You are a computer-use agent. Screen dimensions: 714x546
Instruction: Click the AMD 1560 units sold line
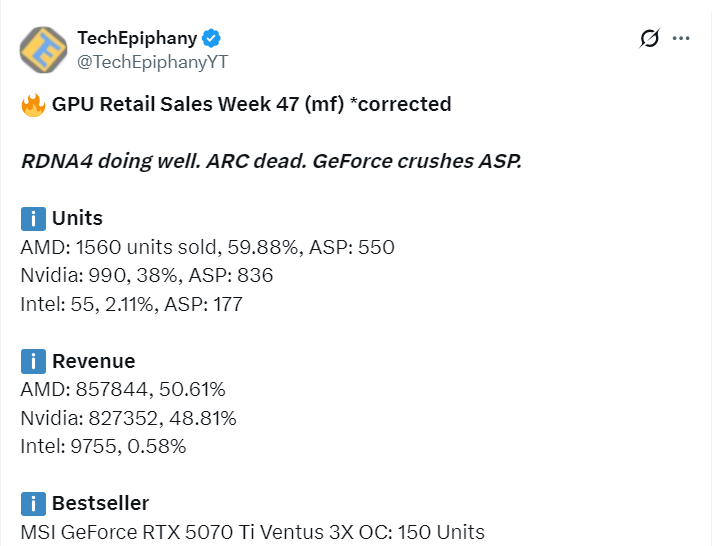207,247
